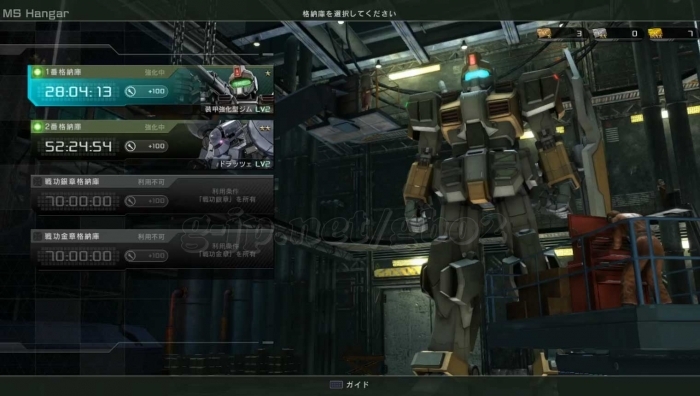This screenshot has height=396, width=700.
Task: Click green status light of 2番格納庫
Action: point(38,127)
